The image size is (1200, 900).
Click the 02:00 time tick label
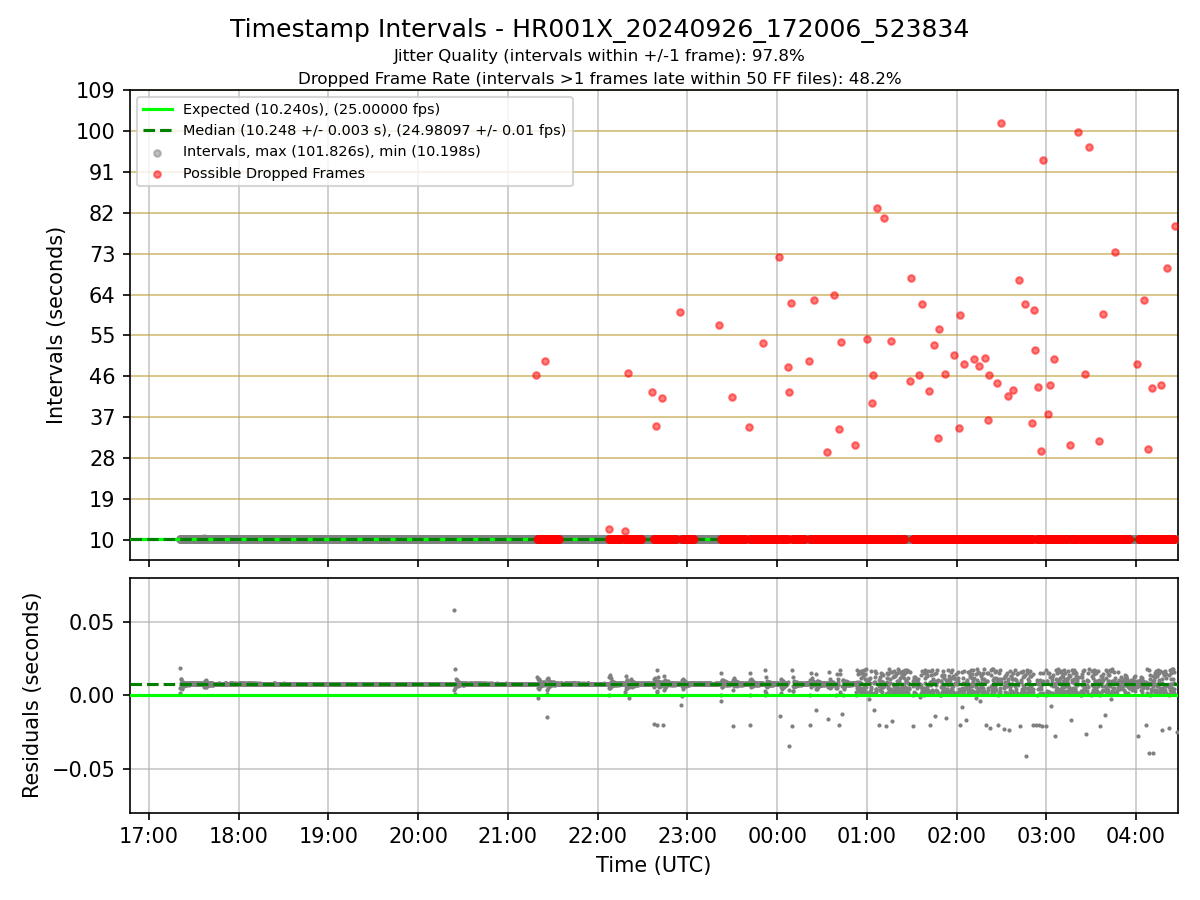click(x=956, y=834)
